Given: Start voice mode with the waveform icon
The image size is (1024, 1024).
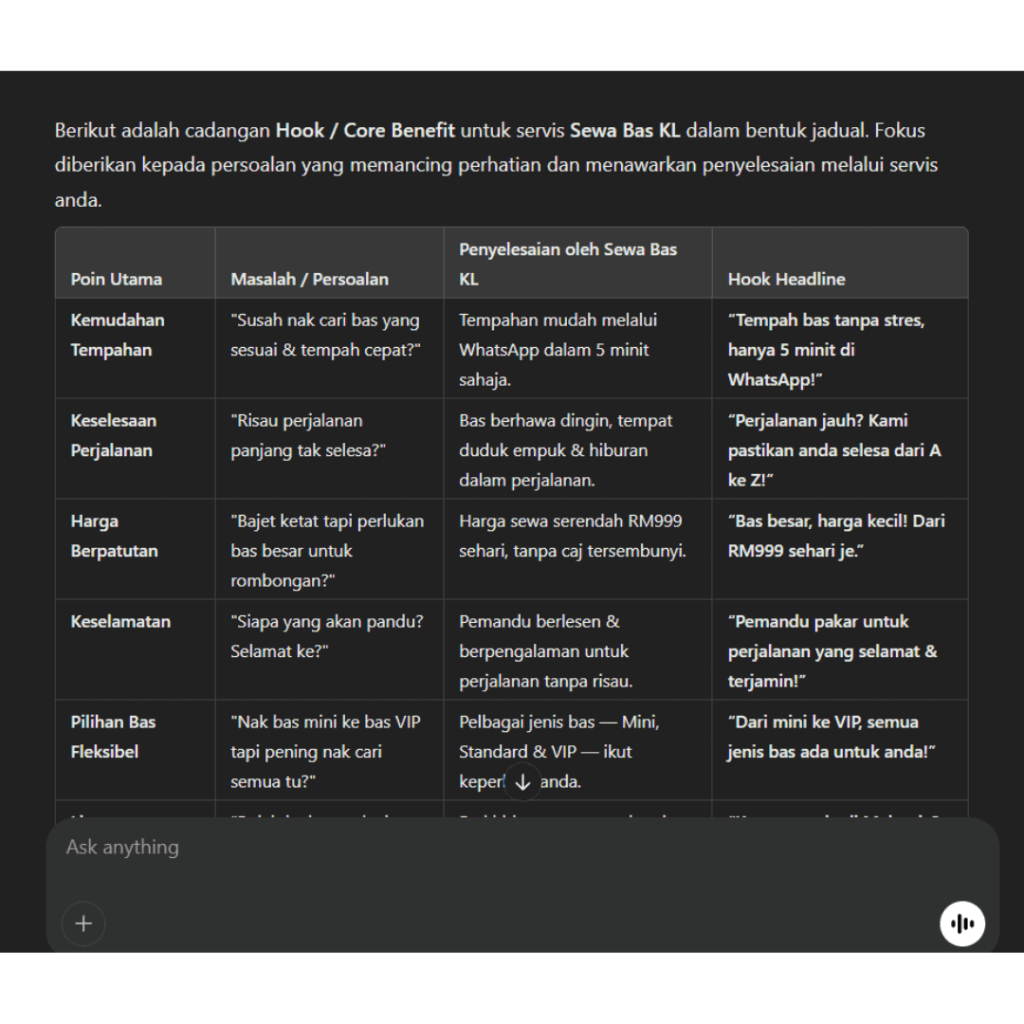Looking at the screenshot, I should 962,923.
